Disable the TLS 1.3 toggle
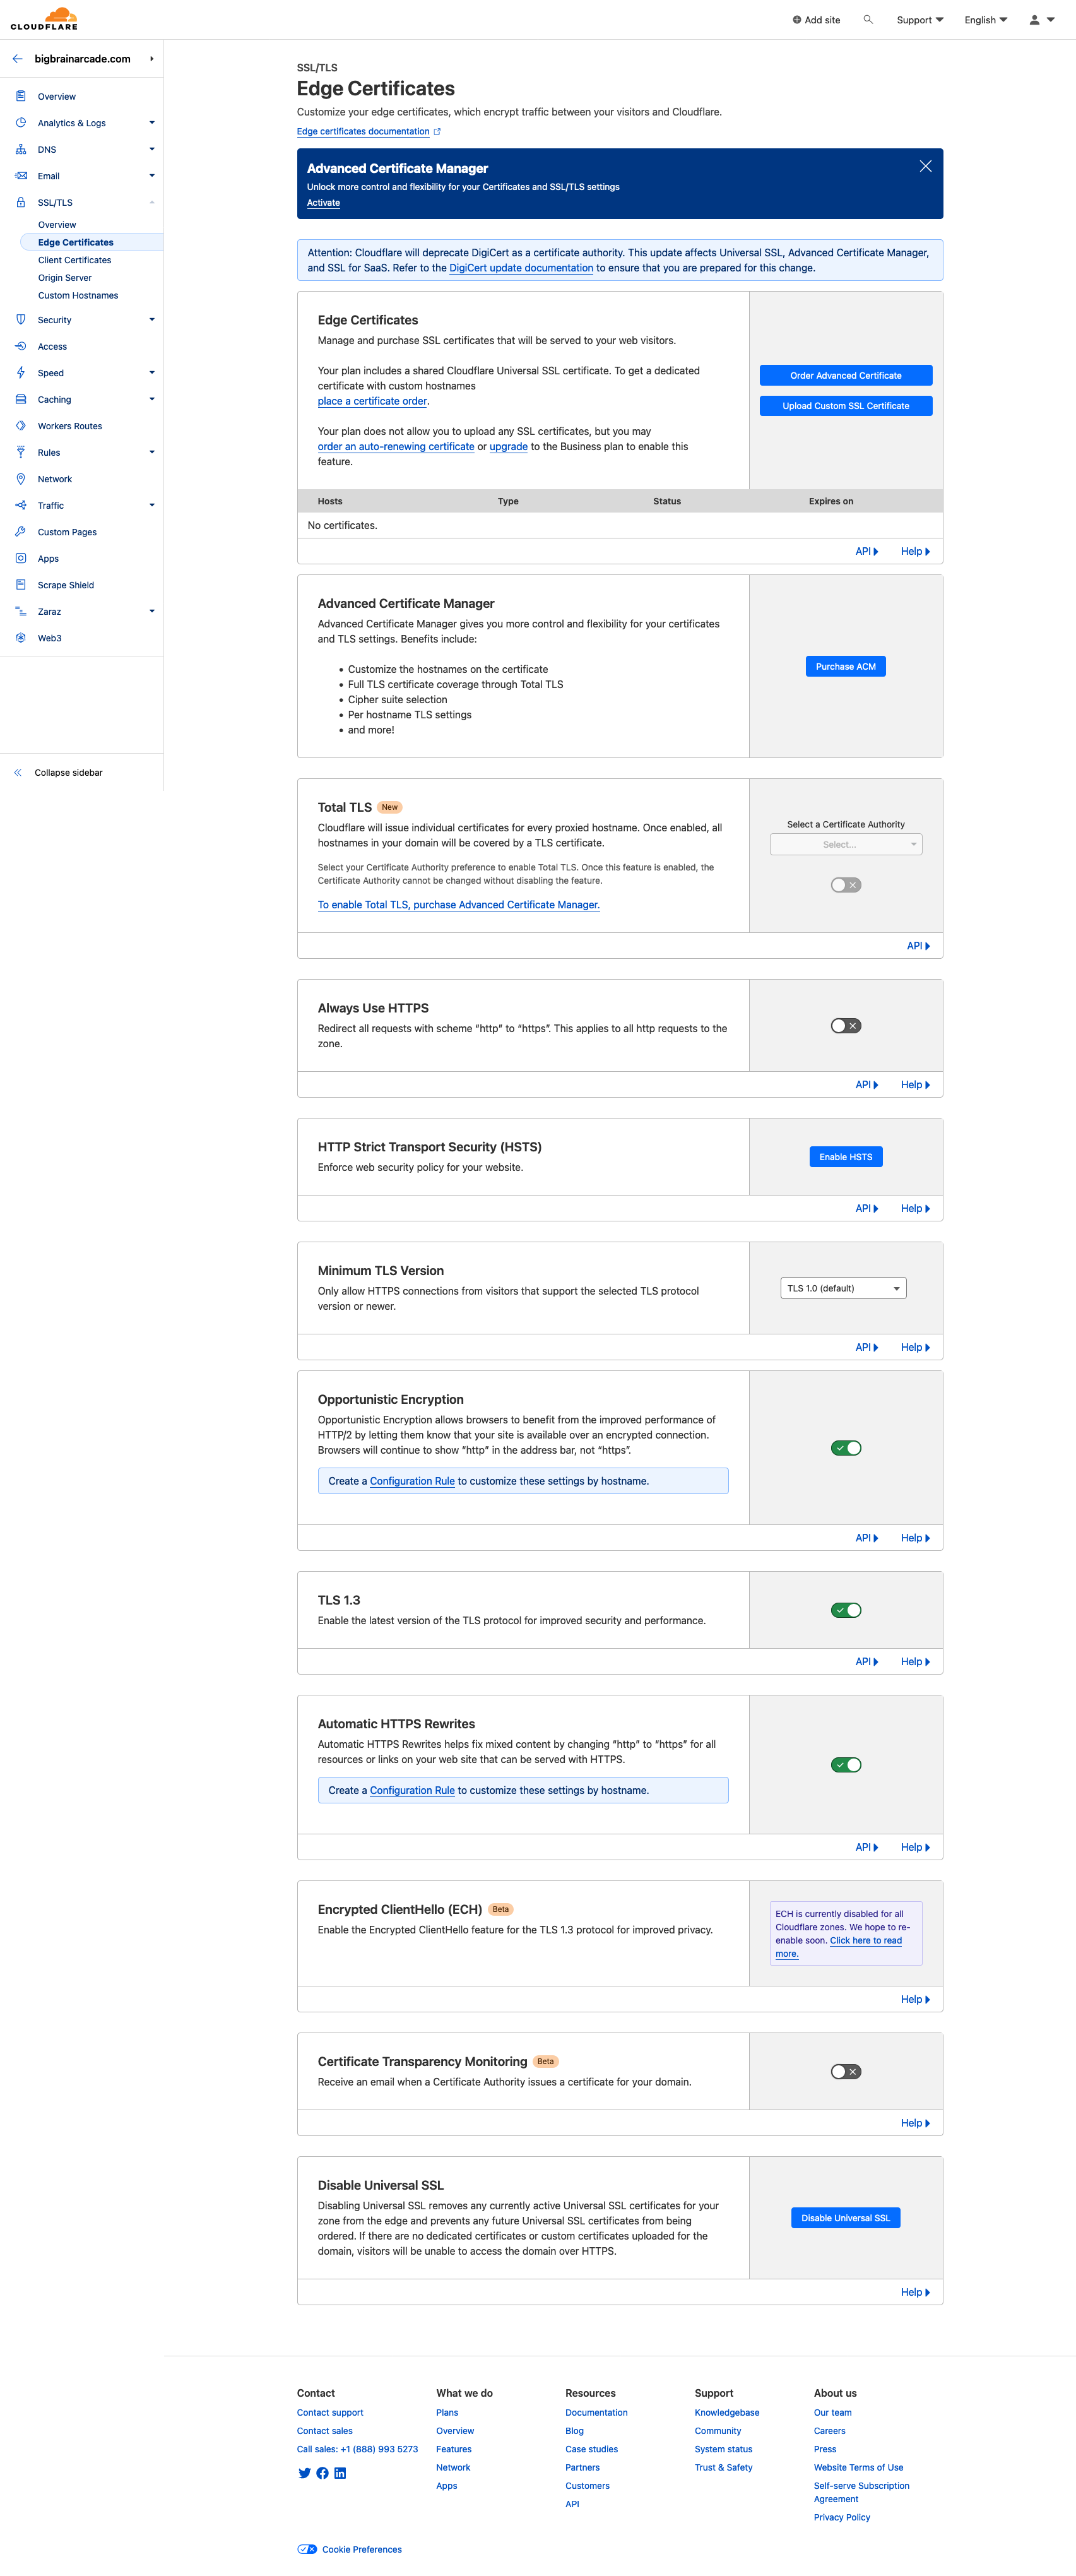The image size is (1076, 2576). [x=845, y=1610]
